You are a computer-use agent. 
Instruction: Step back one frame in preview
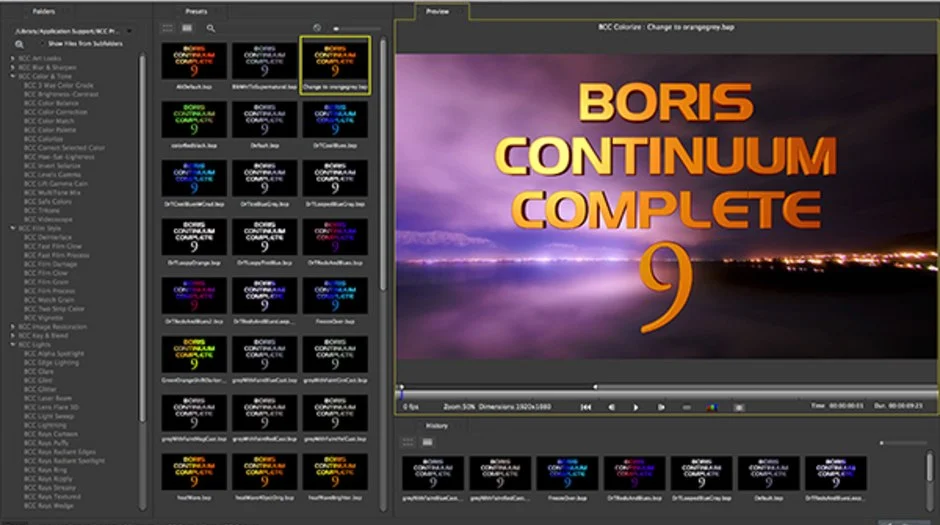pos(611,407)
